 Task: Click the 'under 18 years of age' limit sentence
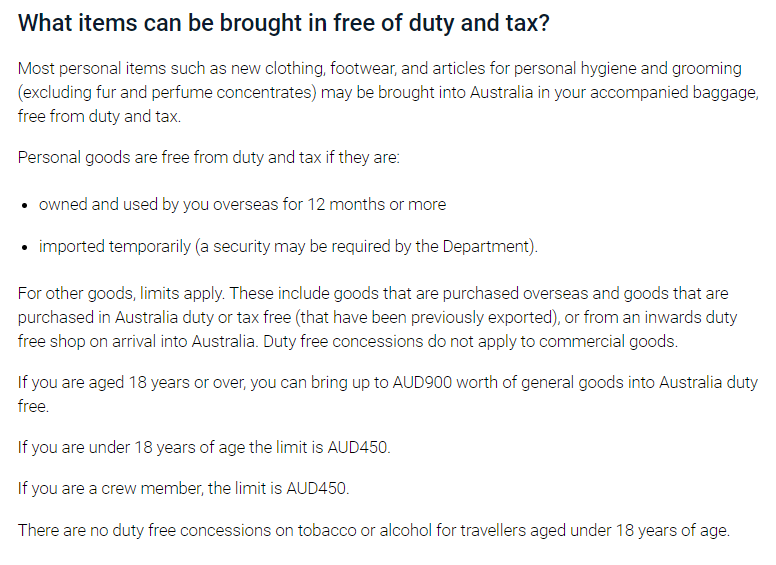click(204, 447)
